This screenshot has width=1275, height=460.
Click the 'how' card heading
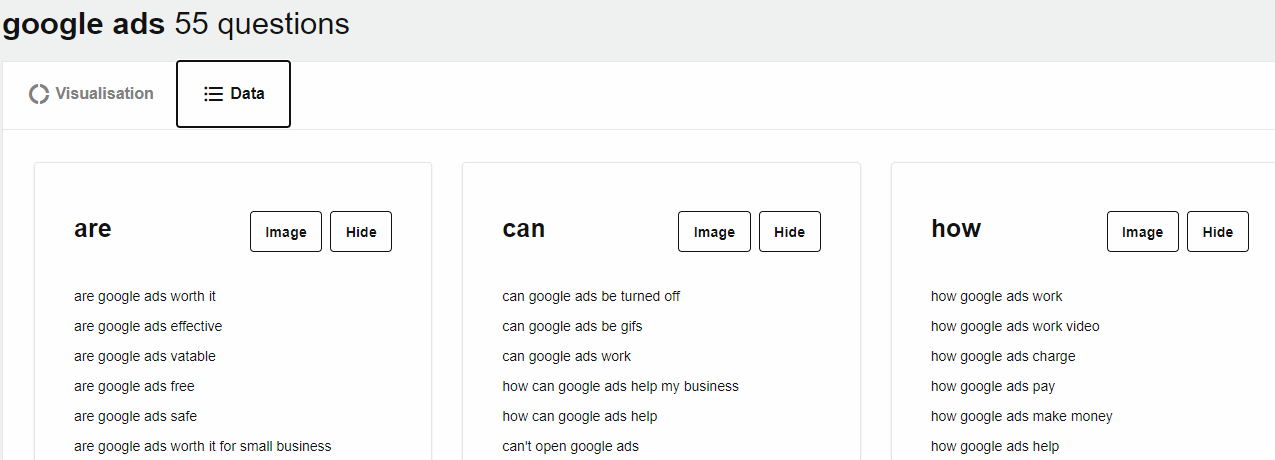point(956,229)
